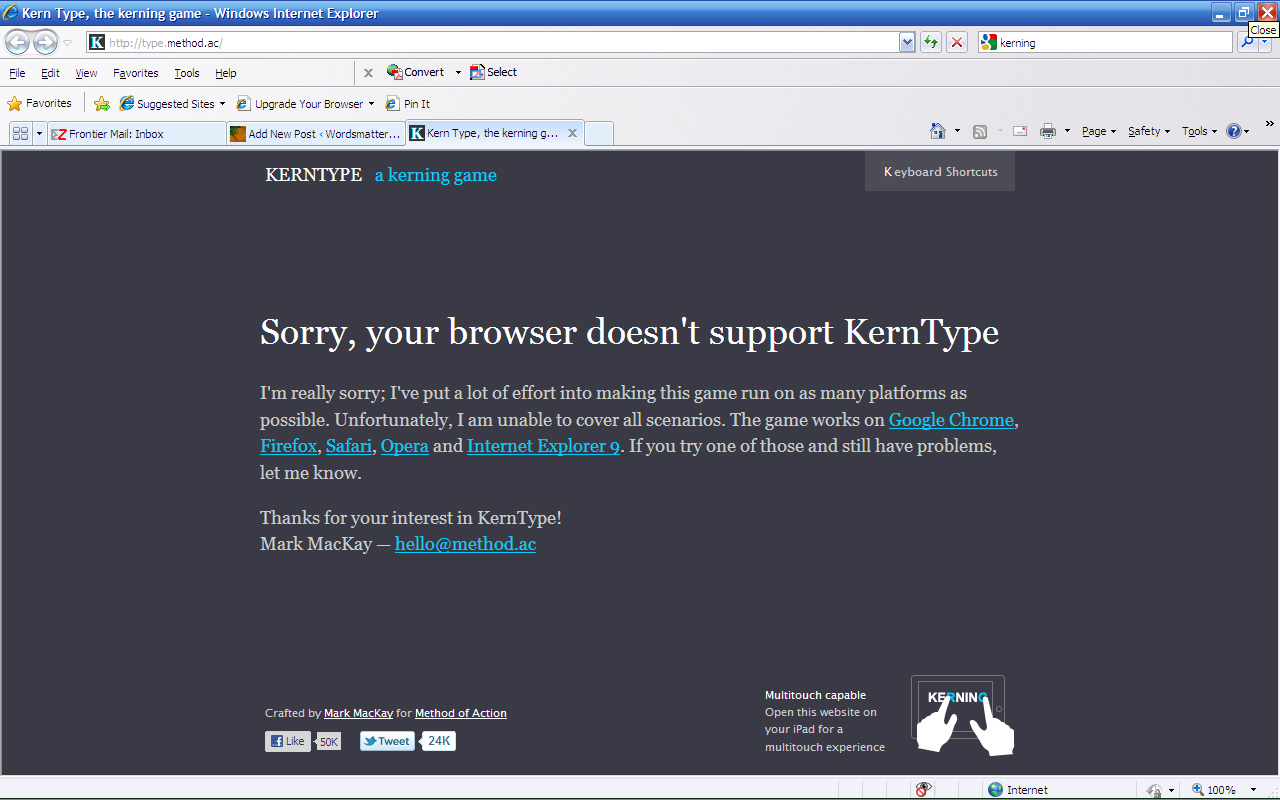1280x800 pixels.
Task: Open the Favorites menu in the menu bar
Action: 135,73
